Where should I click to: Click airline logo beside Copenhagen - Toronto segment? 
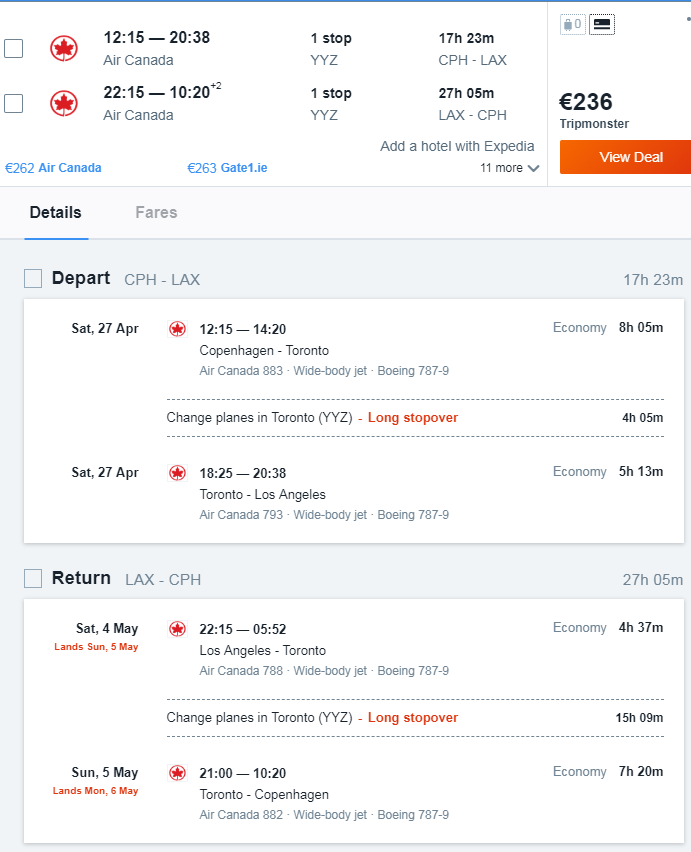177,329
